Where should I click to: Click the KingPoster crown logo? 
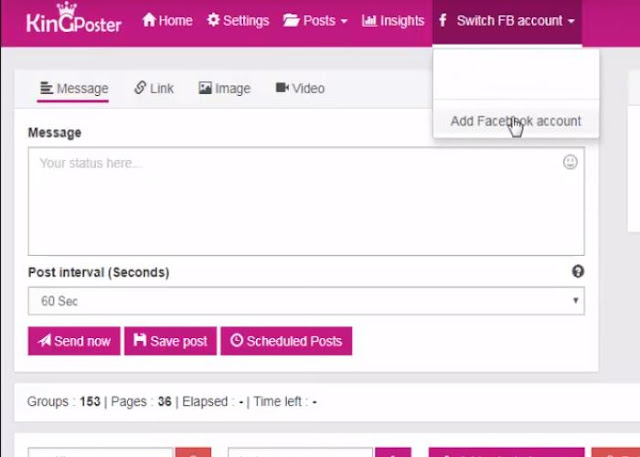point(73,18)
